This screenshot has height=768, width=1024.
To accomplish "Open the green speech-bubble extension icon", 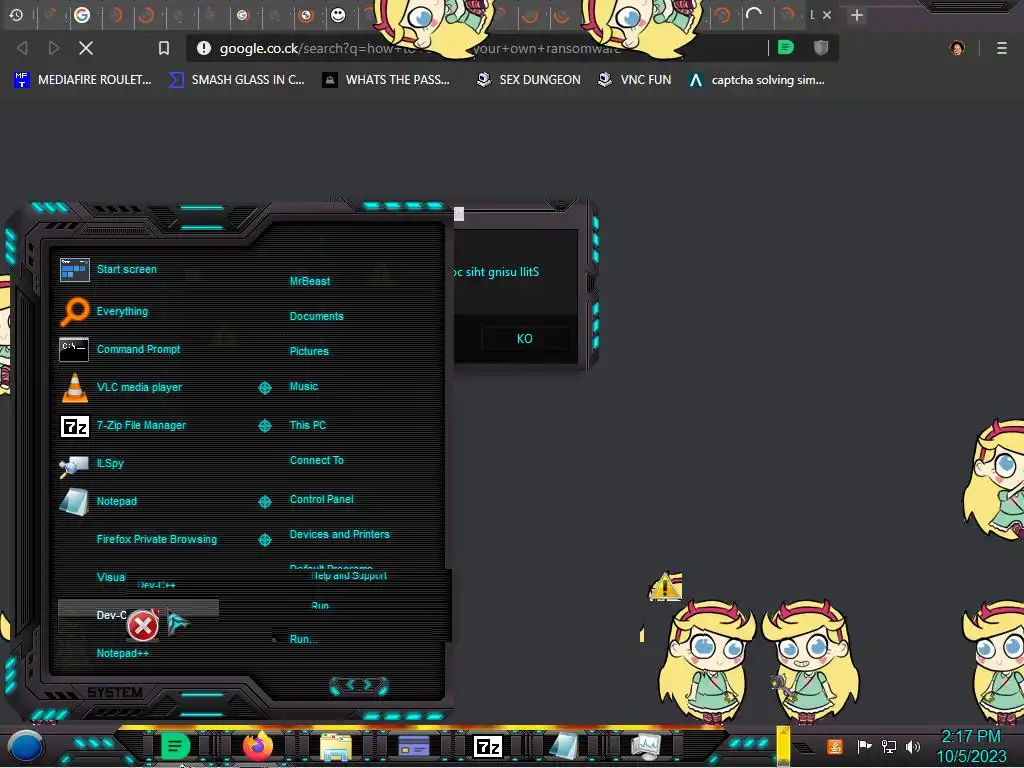I will (786, 47).
